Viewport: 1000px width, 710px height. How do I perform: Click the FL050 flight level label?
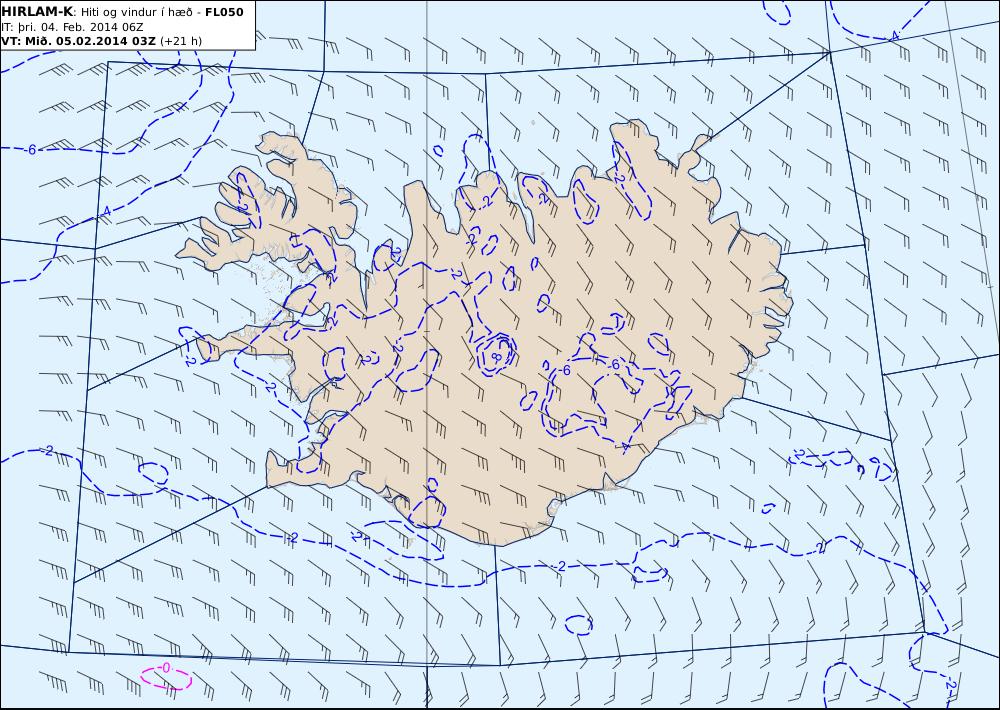pos(224,11)
